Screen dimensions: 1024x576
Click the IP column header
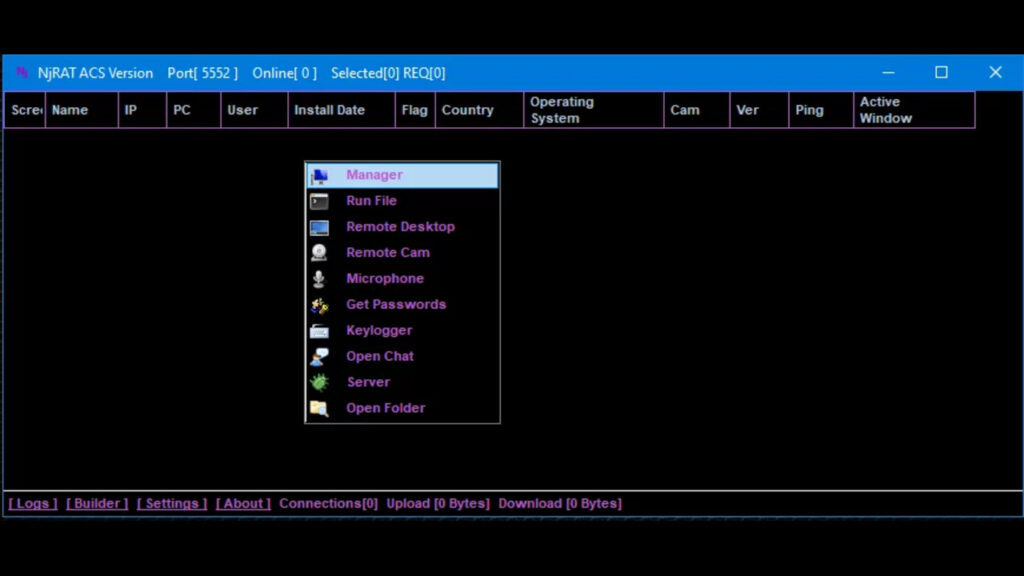tap(142, 110)
